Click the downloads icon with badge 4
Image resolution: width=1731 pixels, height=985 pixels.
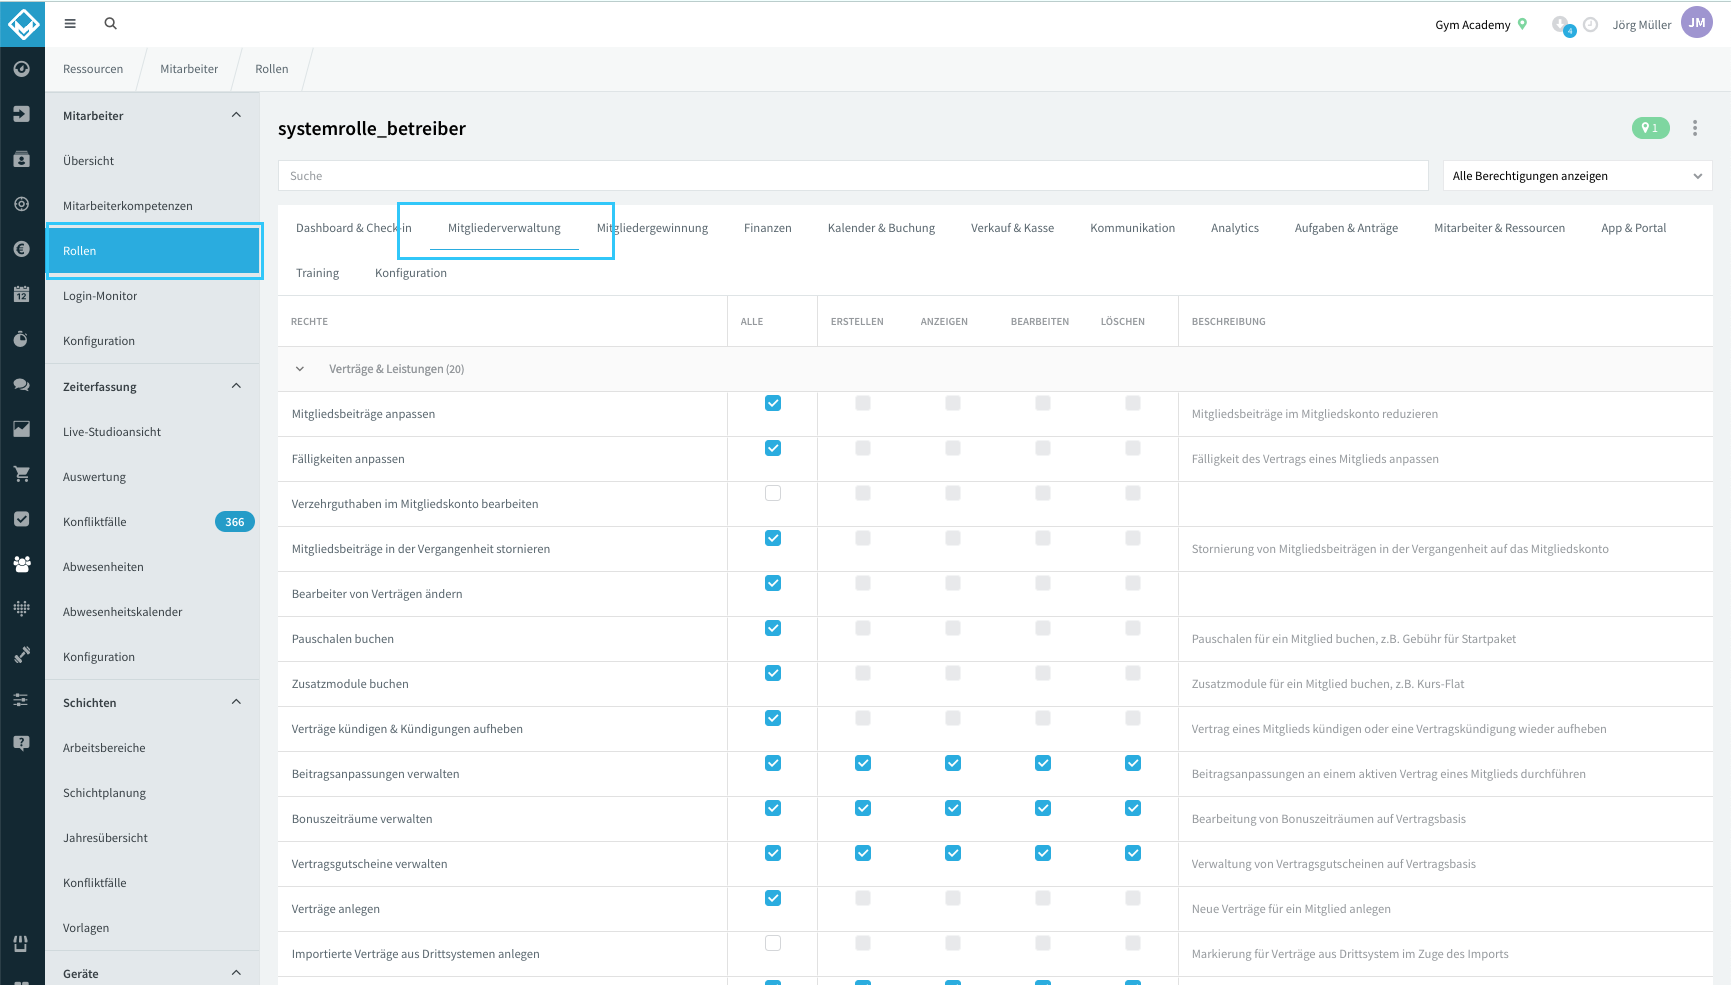pos(1561,25)
